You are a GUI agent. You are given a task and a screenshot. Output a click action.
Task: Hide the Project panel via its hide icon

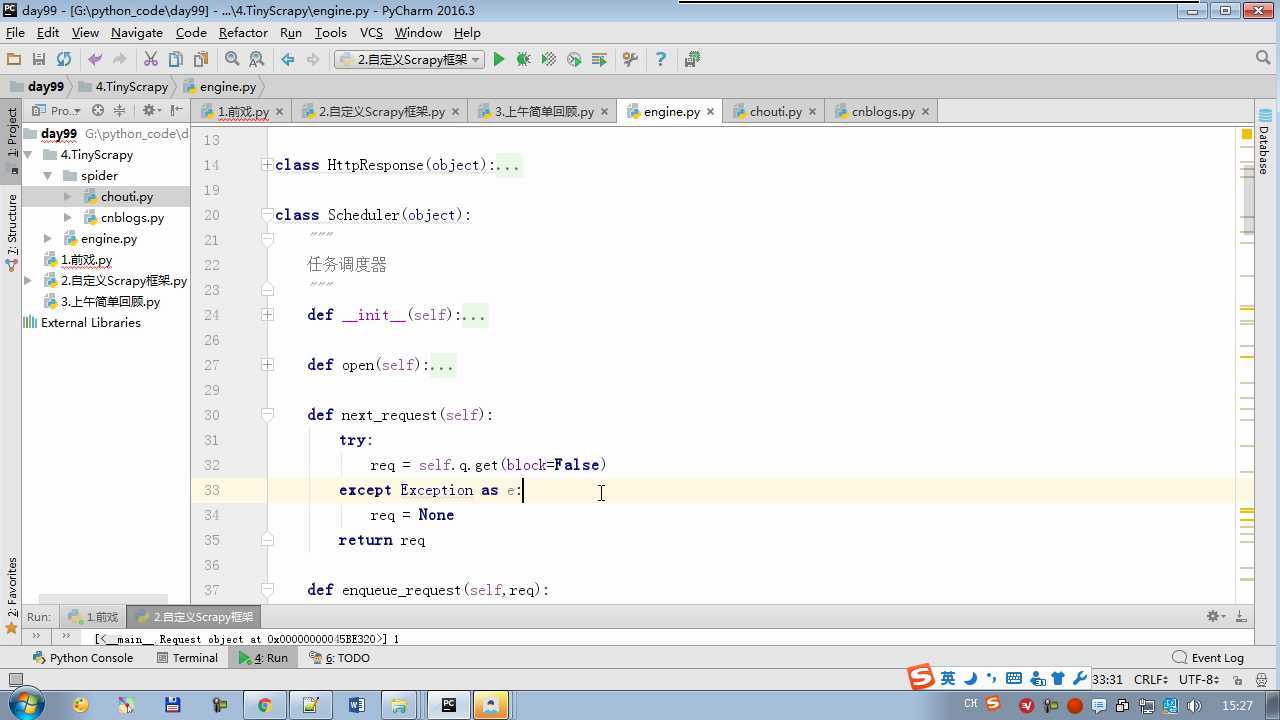[x=176, y=111]
